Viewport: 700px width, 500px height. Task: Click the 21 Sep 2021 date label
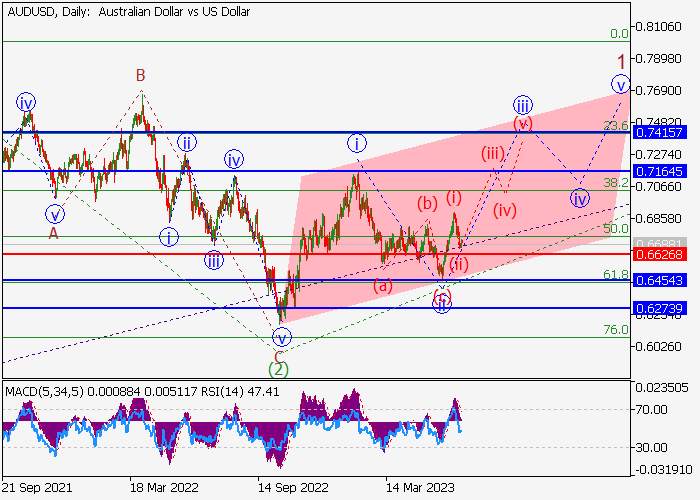point(38,488)
